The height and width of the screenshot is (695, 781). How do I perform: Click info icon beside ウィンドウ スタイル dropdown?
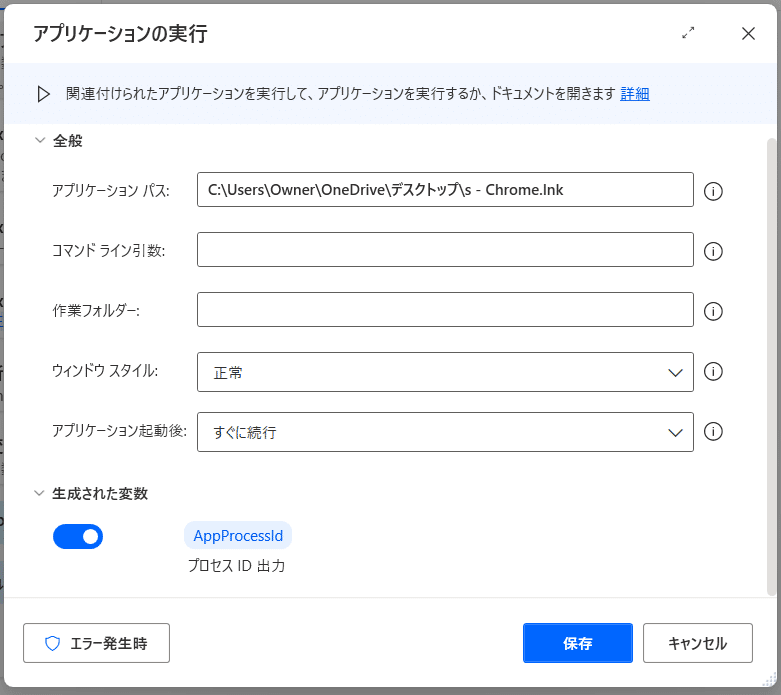click(x=713, y=371)
